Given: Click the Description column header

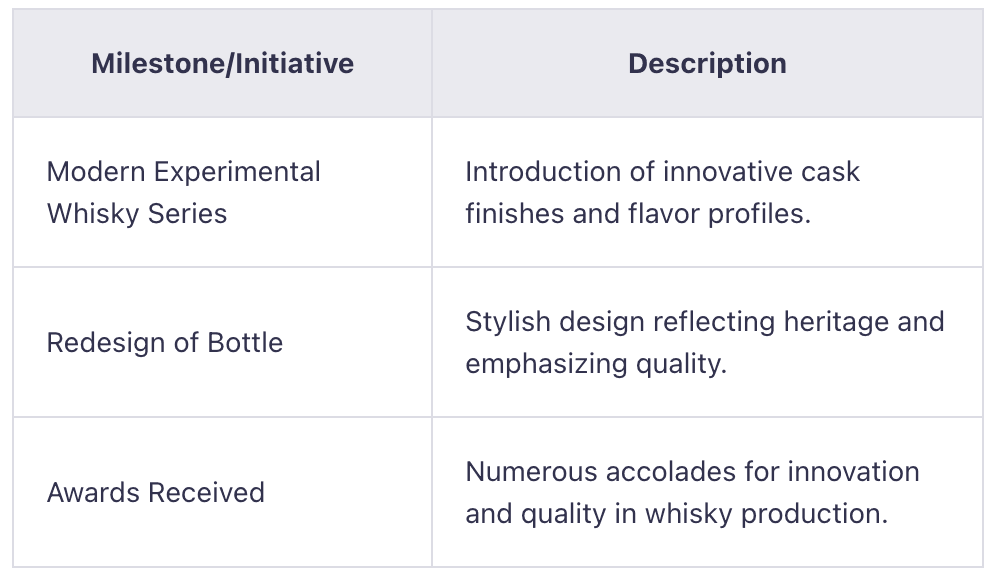Looking at the screenshot, I should [707, 64].
